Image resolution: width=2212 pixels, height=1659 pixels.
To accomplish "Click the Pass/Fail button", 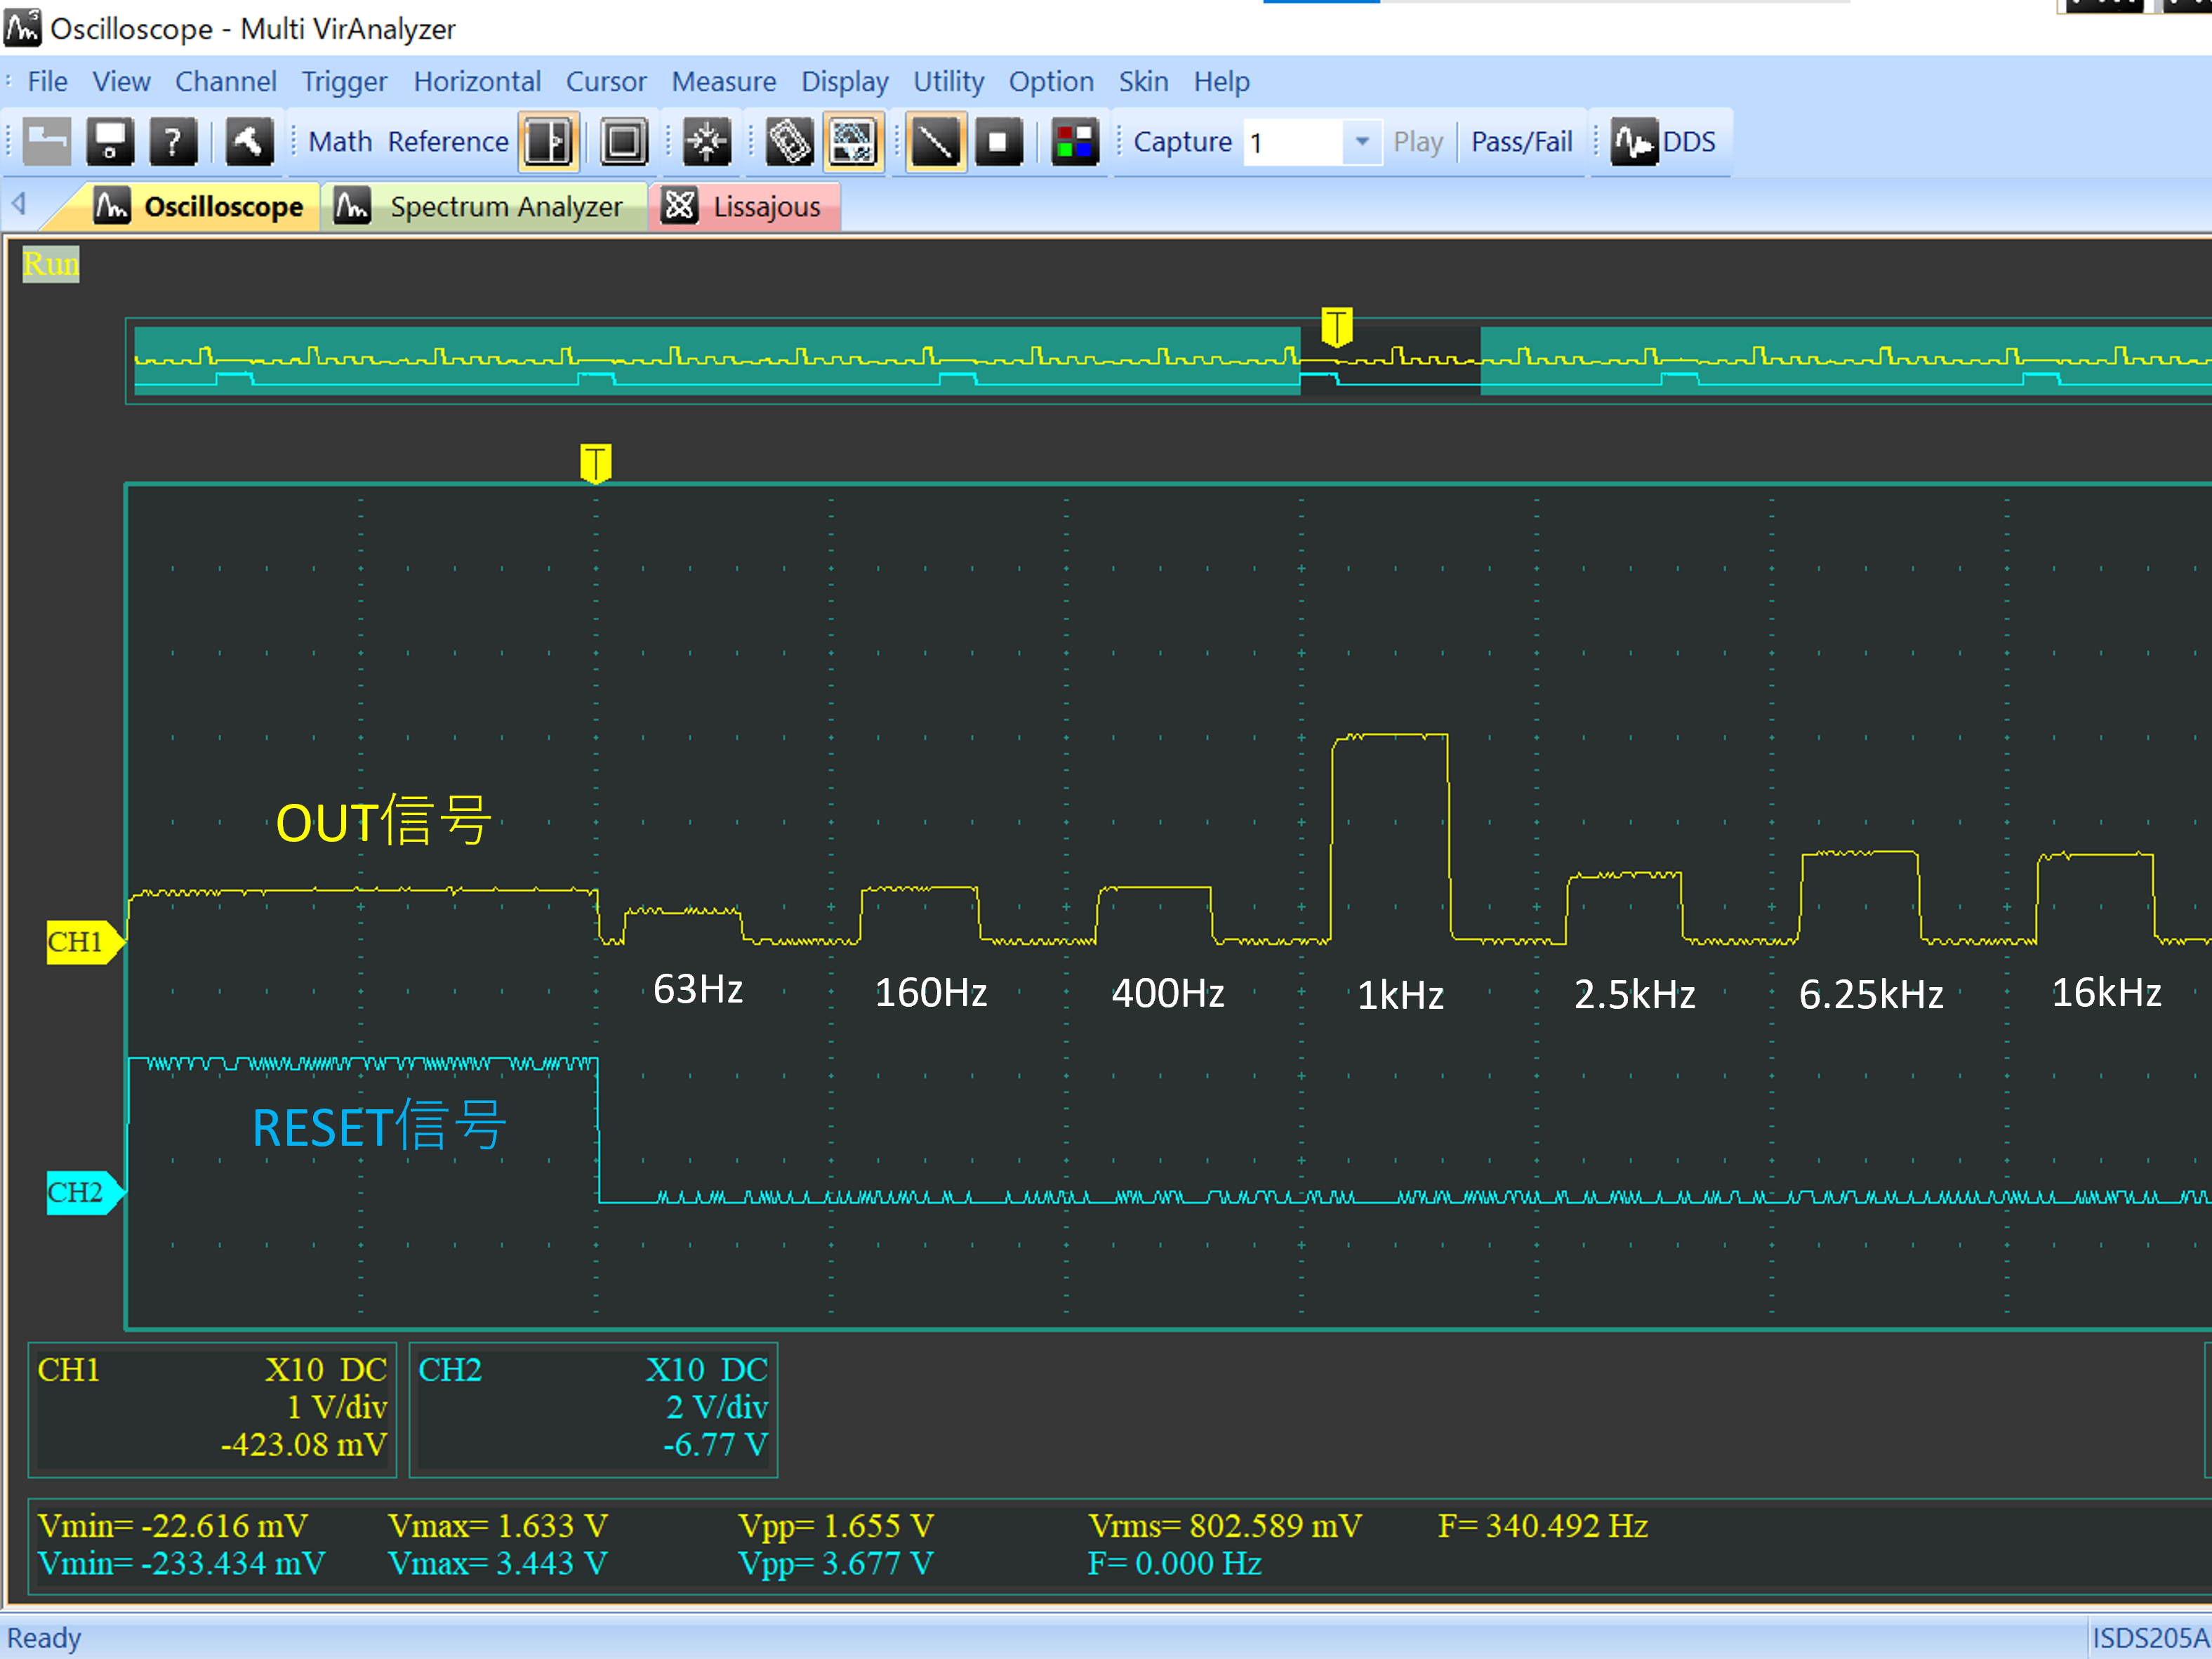I will tap(1521, 142).
